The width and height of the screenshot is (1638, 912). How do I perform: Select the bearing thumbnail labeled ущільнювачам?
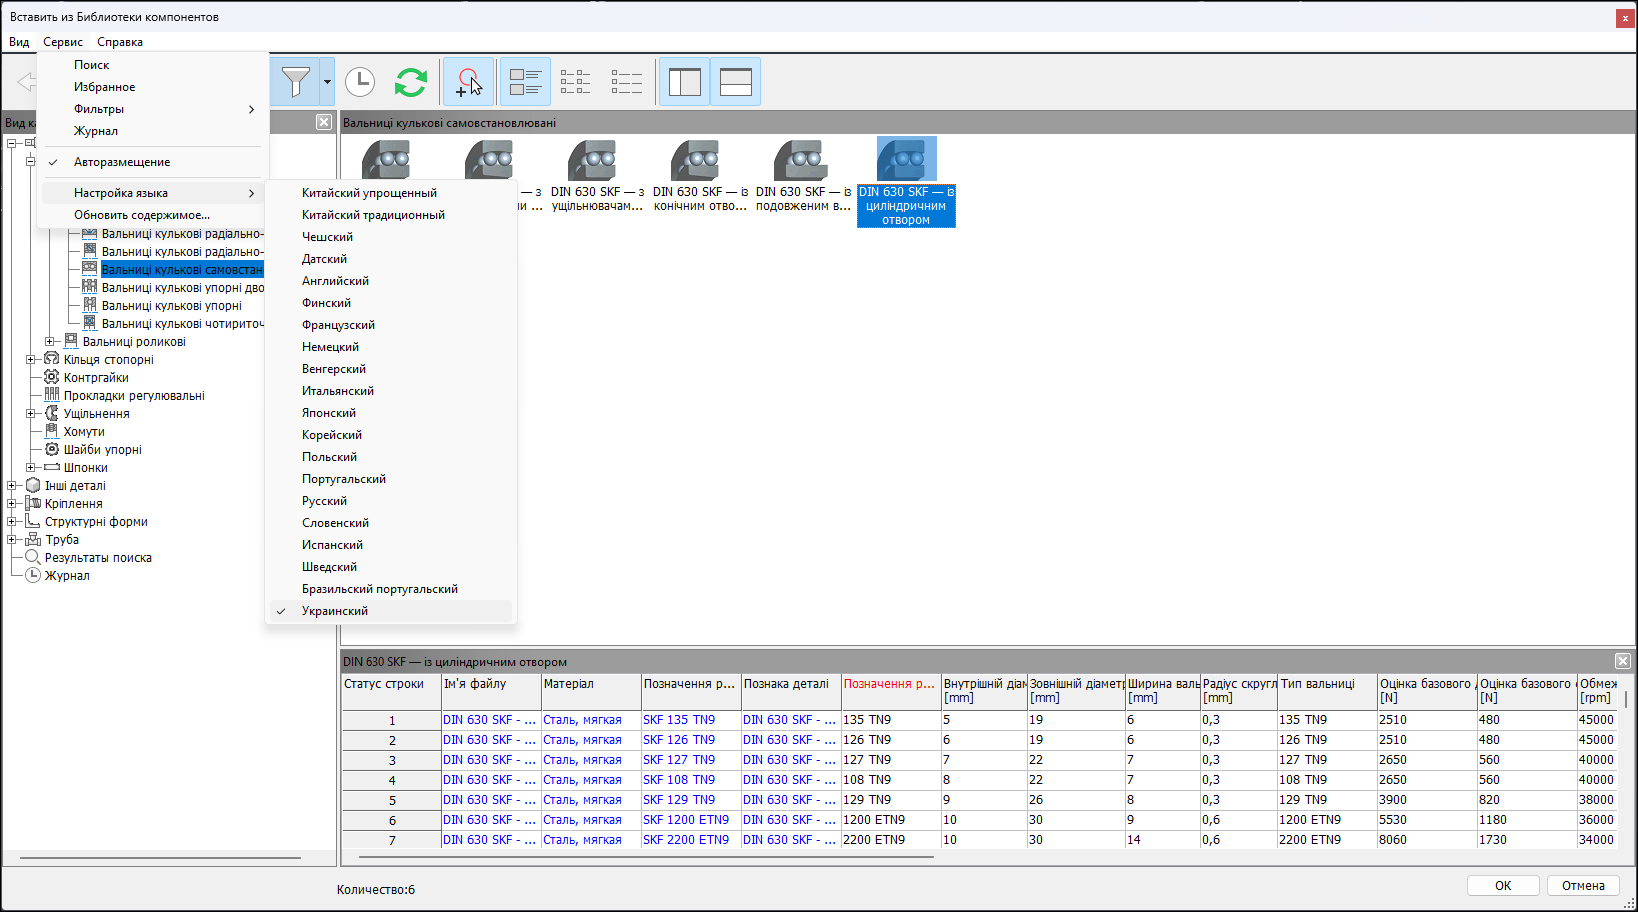point(597,176)
